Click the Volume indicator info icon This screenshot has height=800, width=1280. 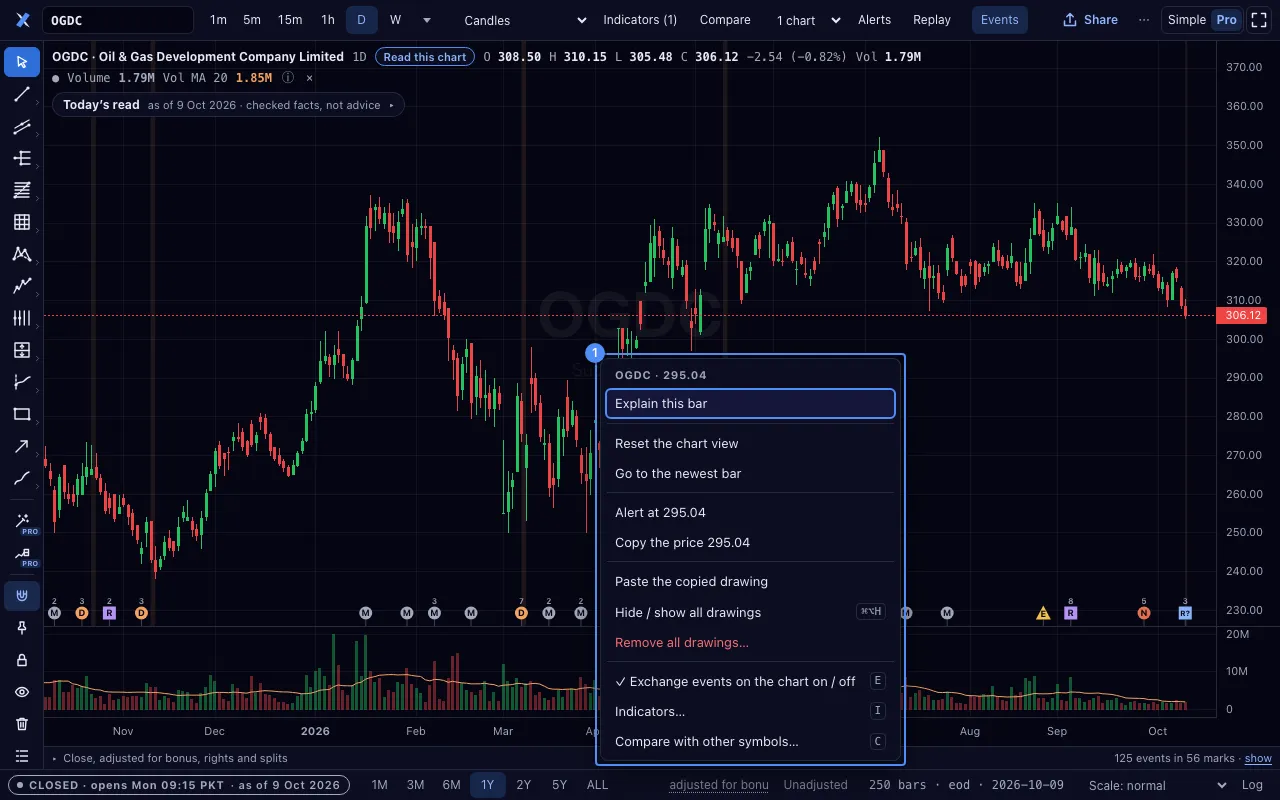pos(288,77)
